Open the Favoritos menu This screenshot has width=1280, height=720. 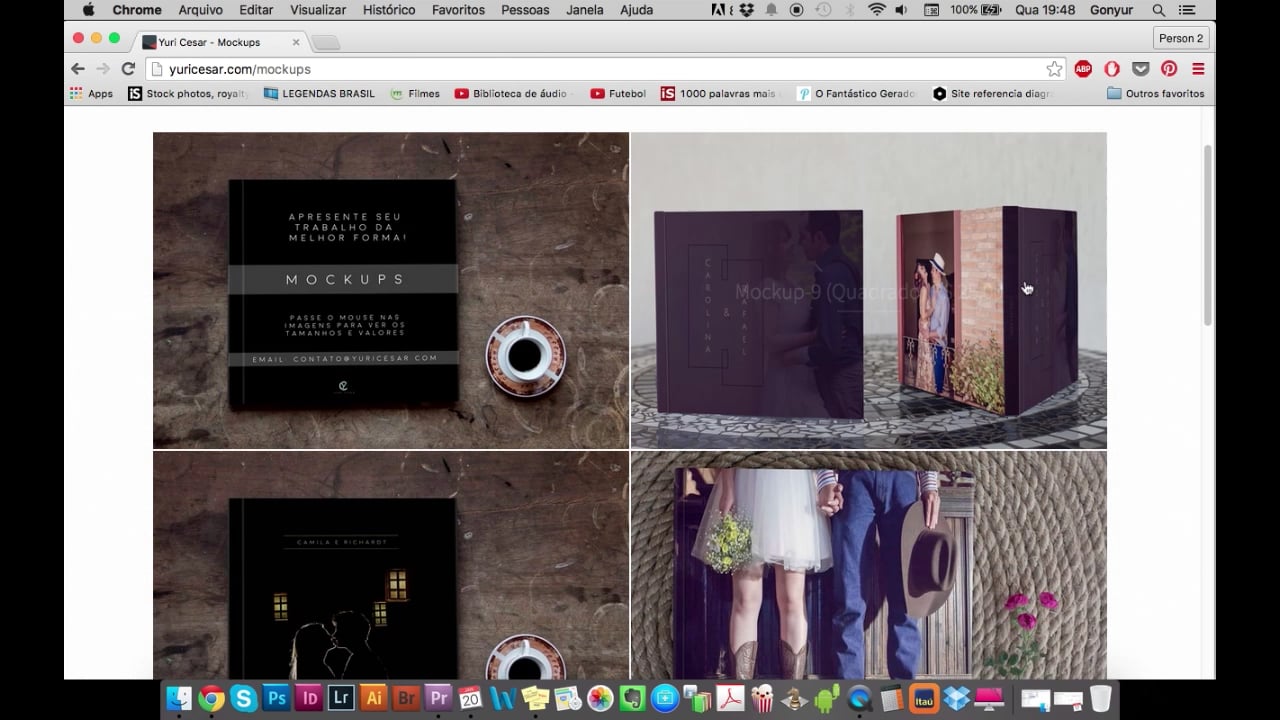(458, 10)
